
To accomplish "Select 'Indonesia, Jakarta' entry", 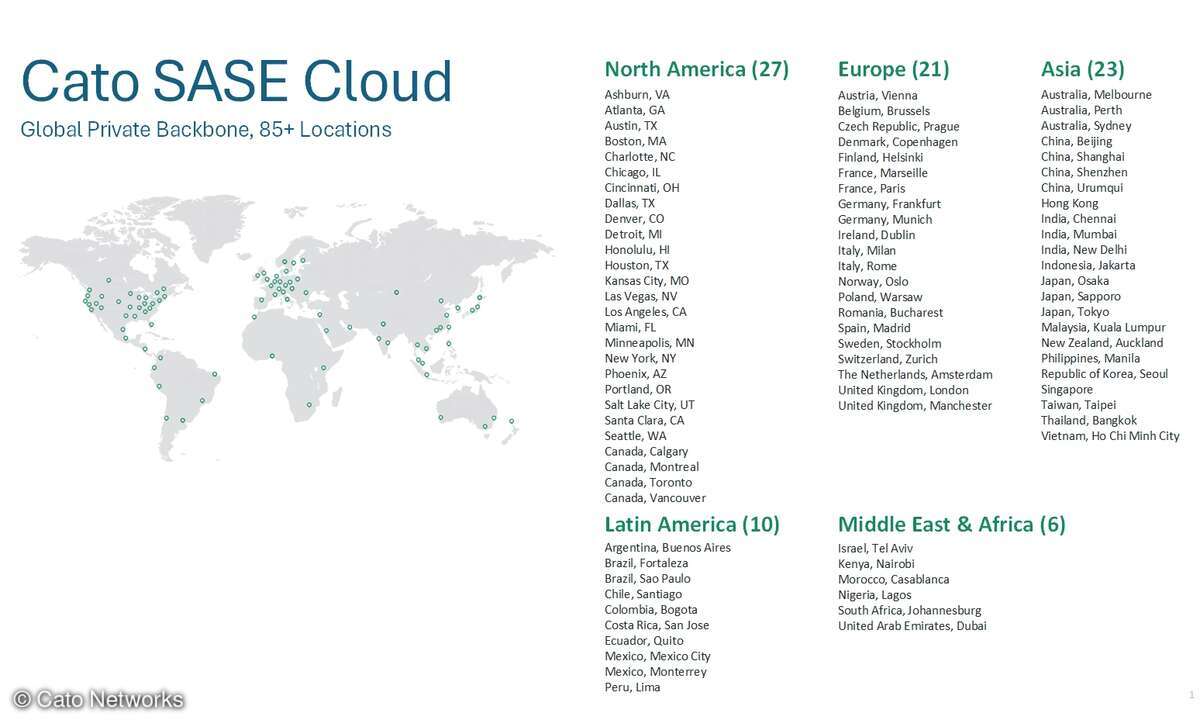I will tap(1088, 265).
